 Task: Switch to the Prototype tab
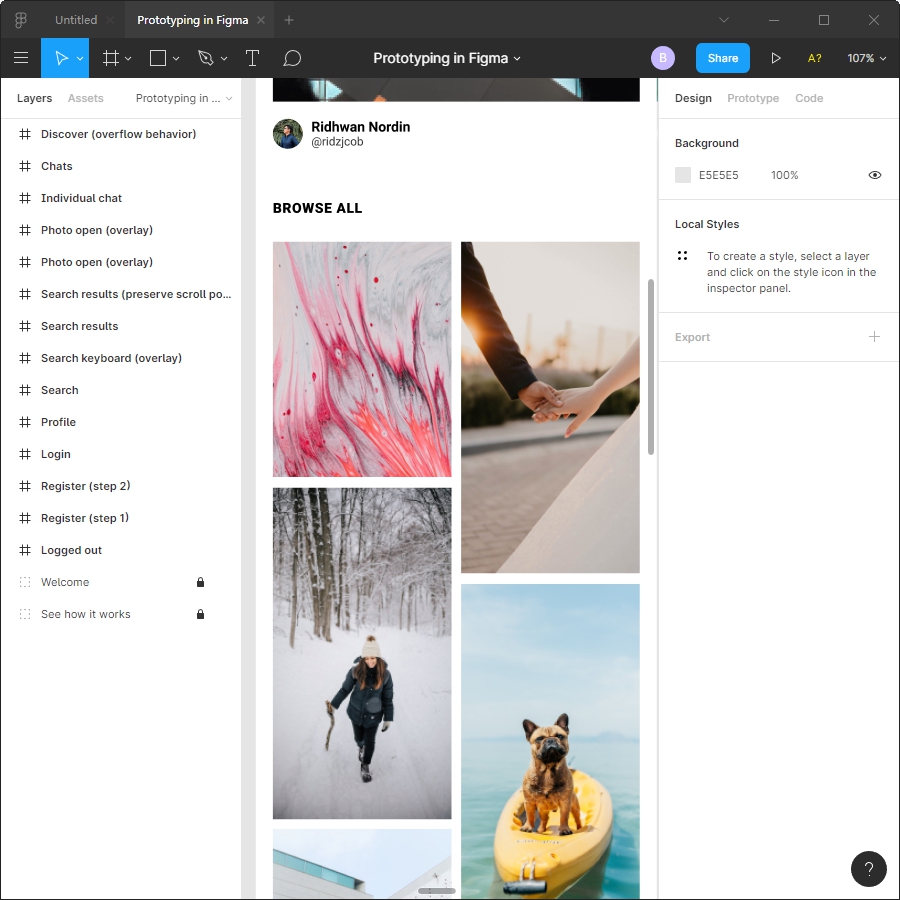point(752,98)
